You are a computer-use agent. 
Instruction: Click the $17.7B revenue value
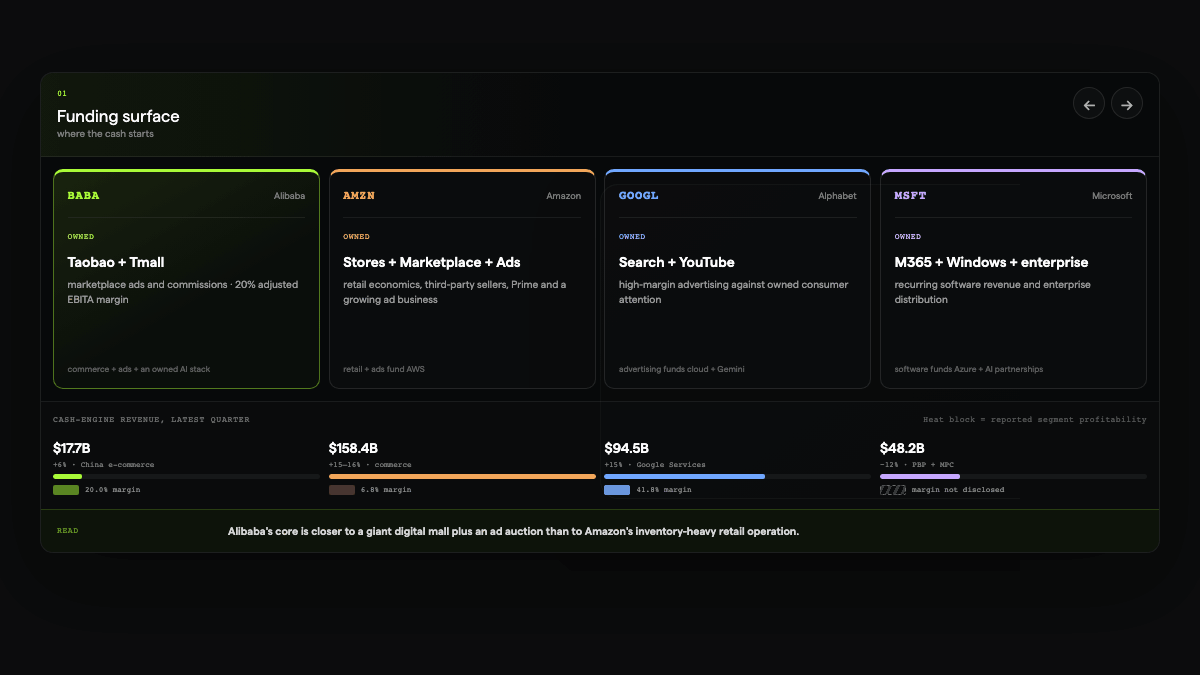(x=72, y=448)
